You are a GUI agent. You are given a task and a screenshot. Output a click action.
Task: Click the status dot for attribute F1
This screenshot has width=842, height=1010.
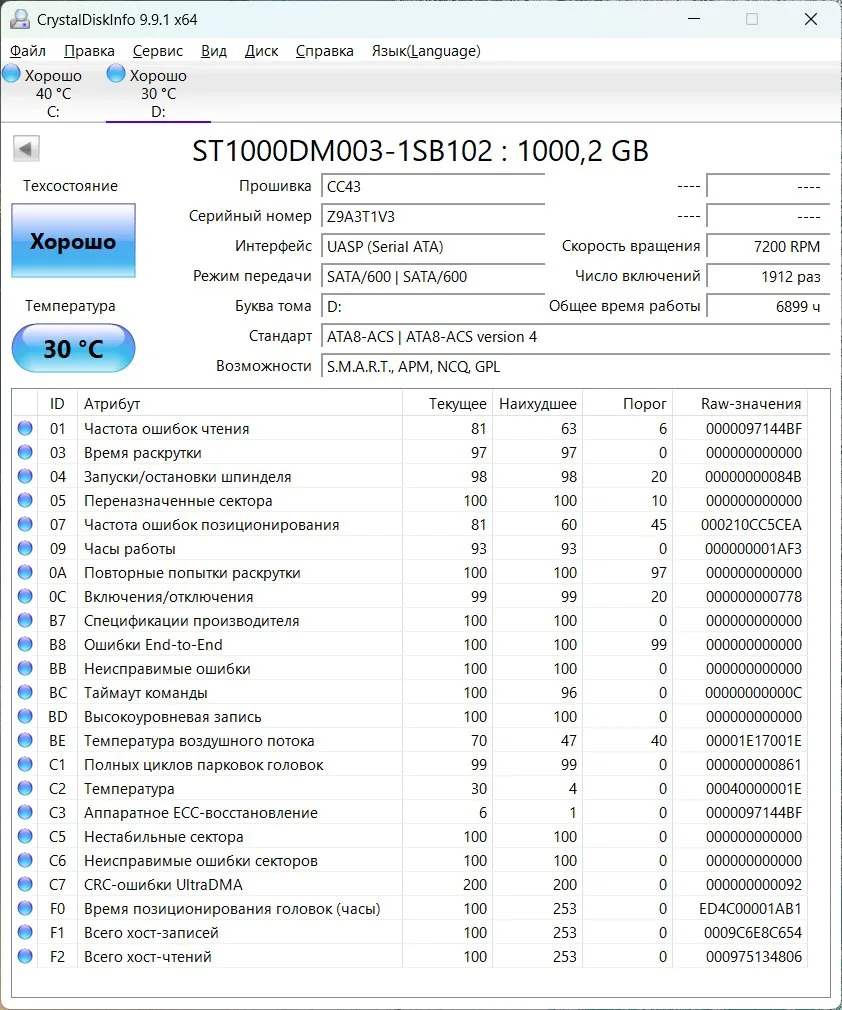25,932
